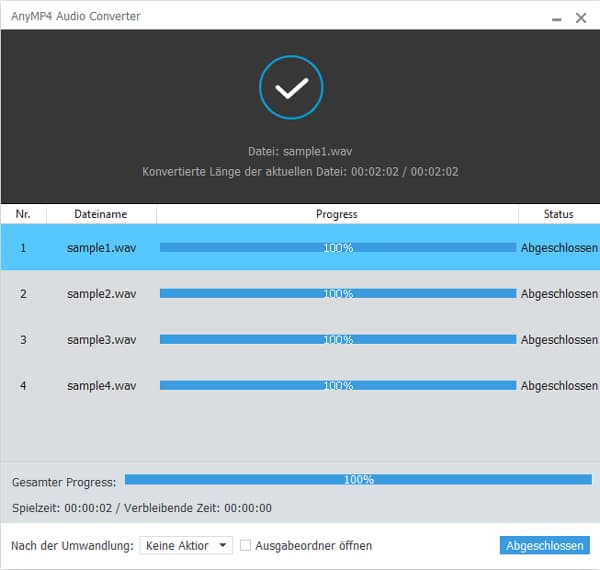Image resolution: width=600 pixels, height=570 pixels.
Task: Click the Progress column header
Action: click(337, 214)
